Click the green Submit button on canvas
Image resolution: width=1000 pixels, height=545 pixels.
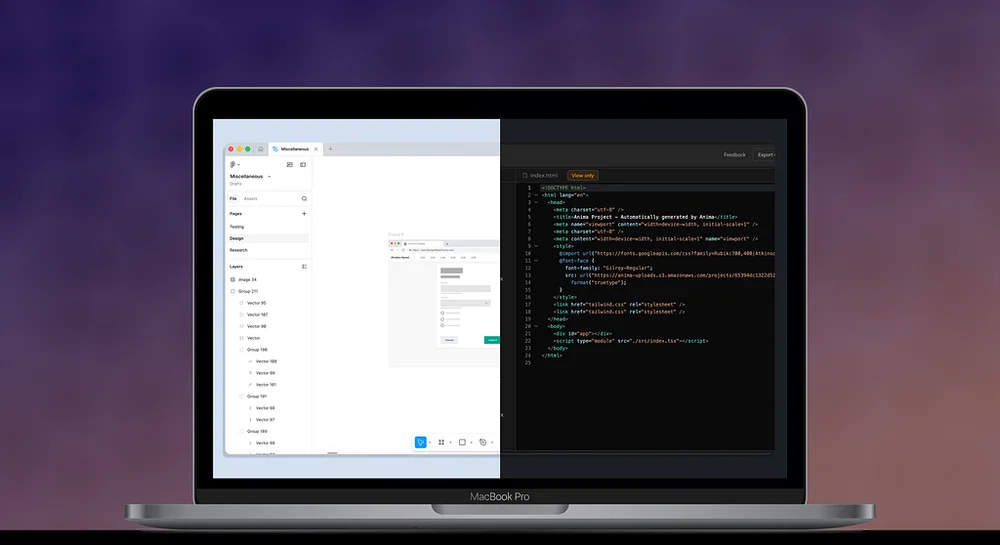pos(492,340)
